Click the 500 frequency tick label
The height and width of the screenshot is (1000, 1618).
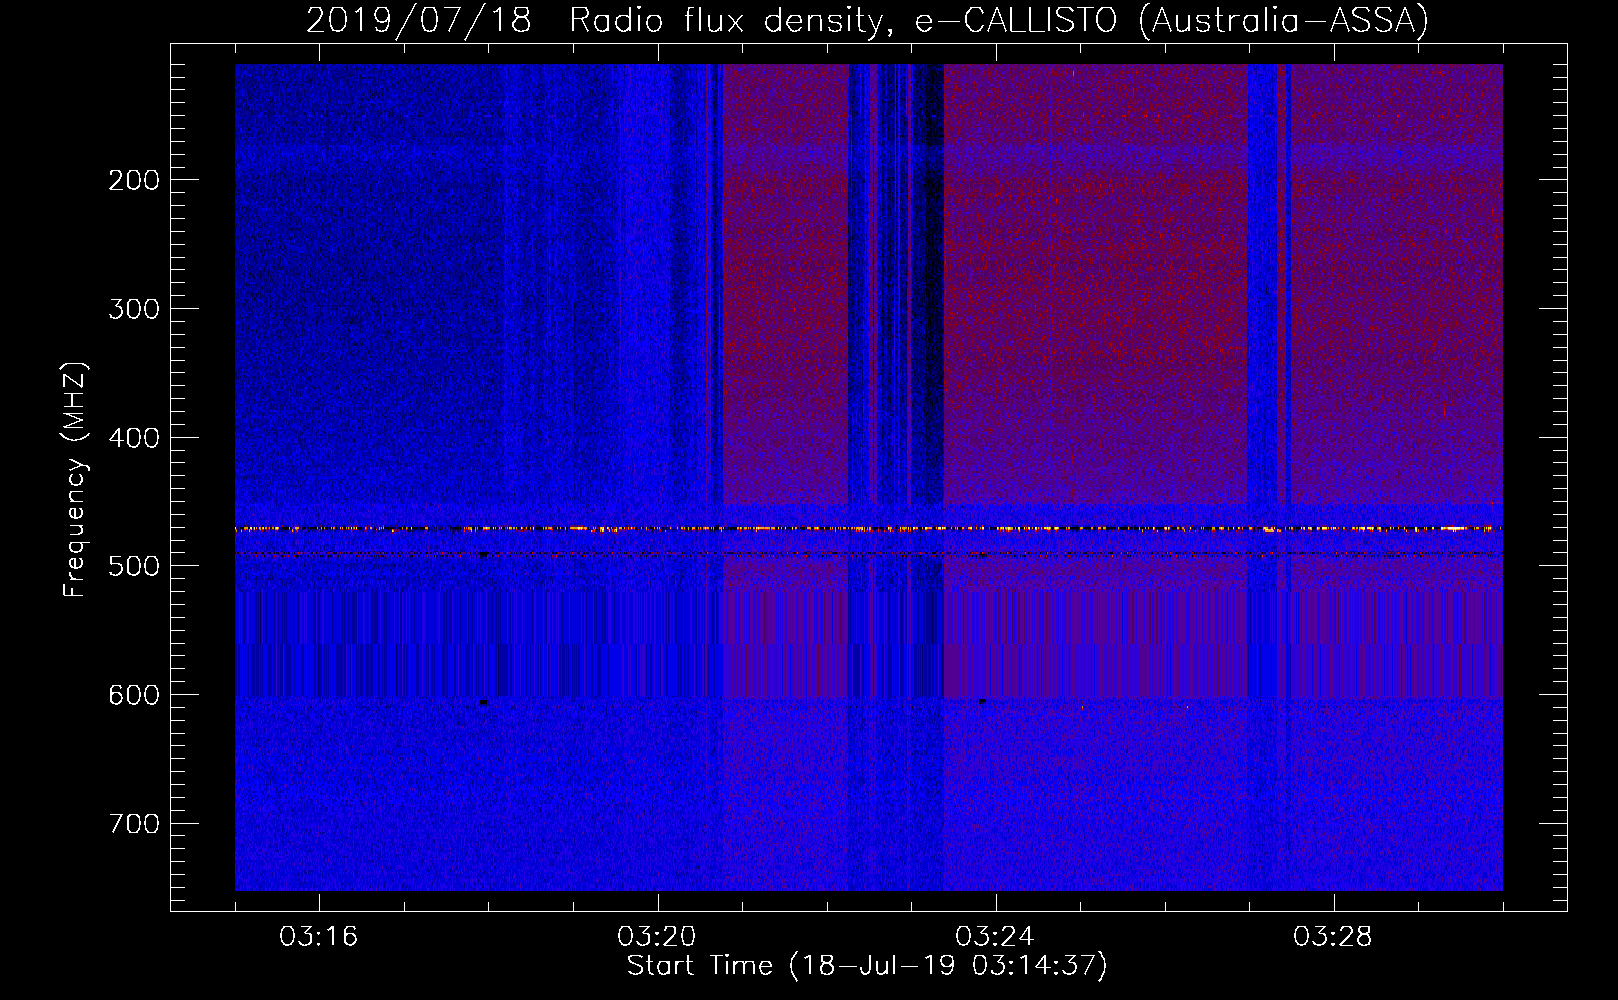click(x=133, y=566)
